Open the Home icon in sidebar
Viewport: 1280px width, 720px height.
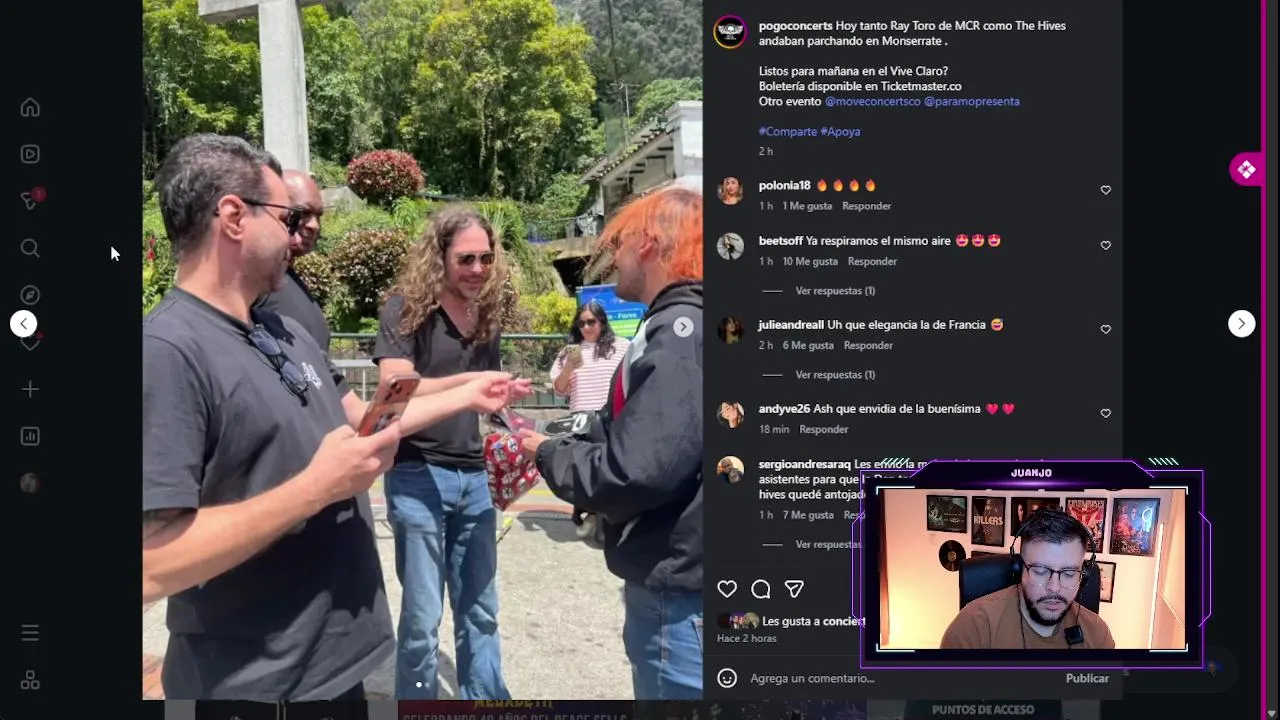point(30,107)
